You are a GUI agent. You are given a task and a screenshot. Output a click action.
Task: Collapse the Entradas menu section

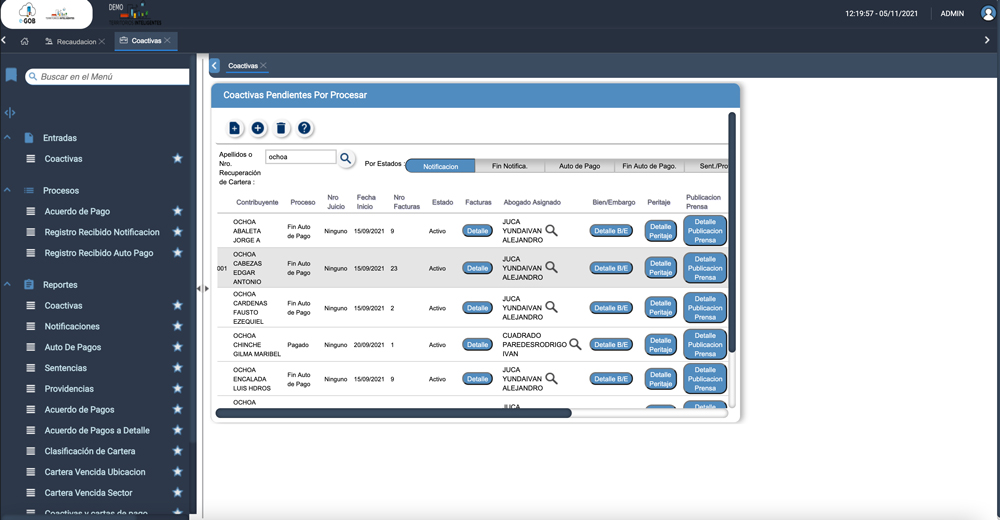[x=7, y=138]
